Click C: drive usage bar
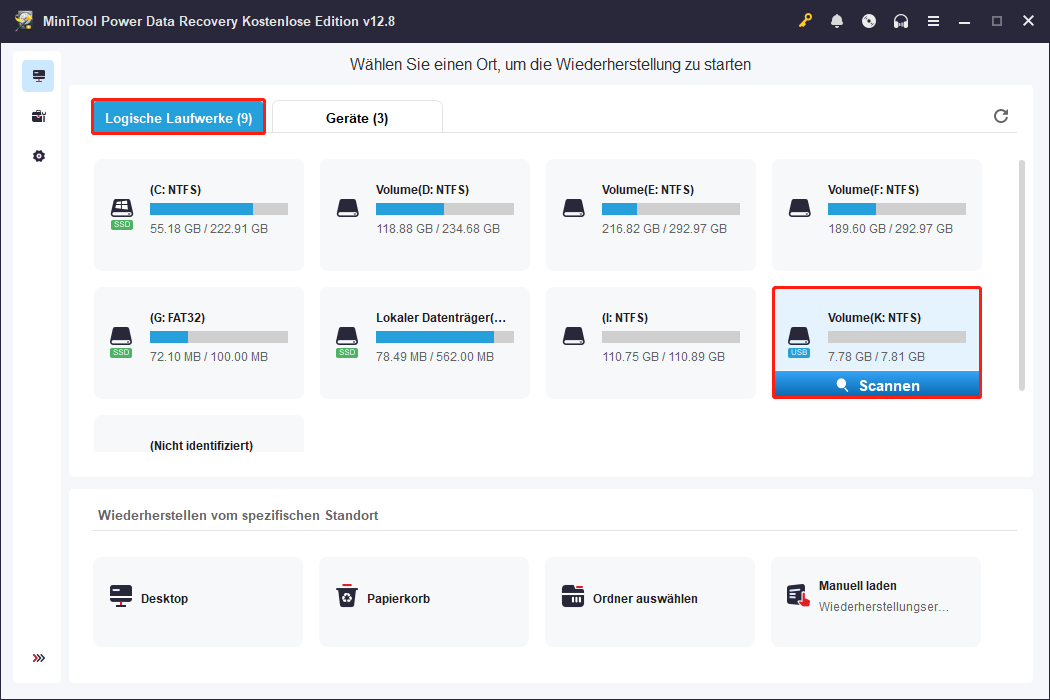This screenshot has width=1050, height=700. (219, 209)
